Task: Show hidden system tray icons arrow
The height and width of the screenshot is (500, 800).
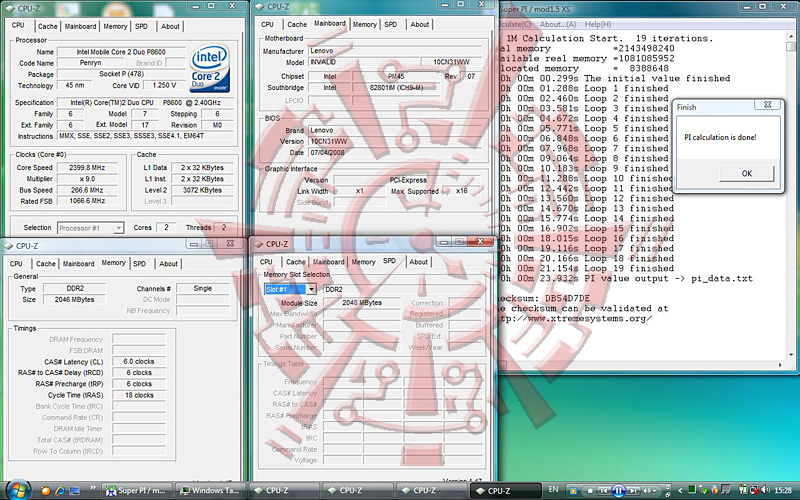Action: point(680,491)
